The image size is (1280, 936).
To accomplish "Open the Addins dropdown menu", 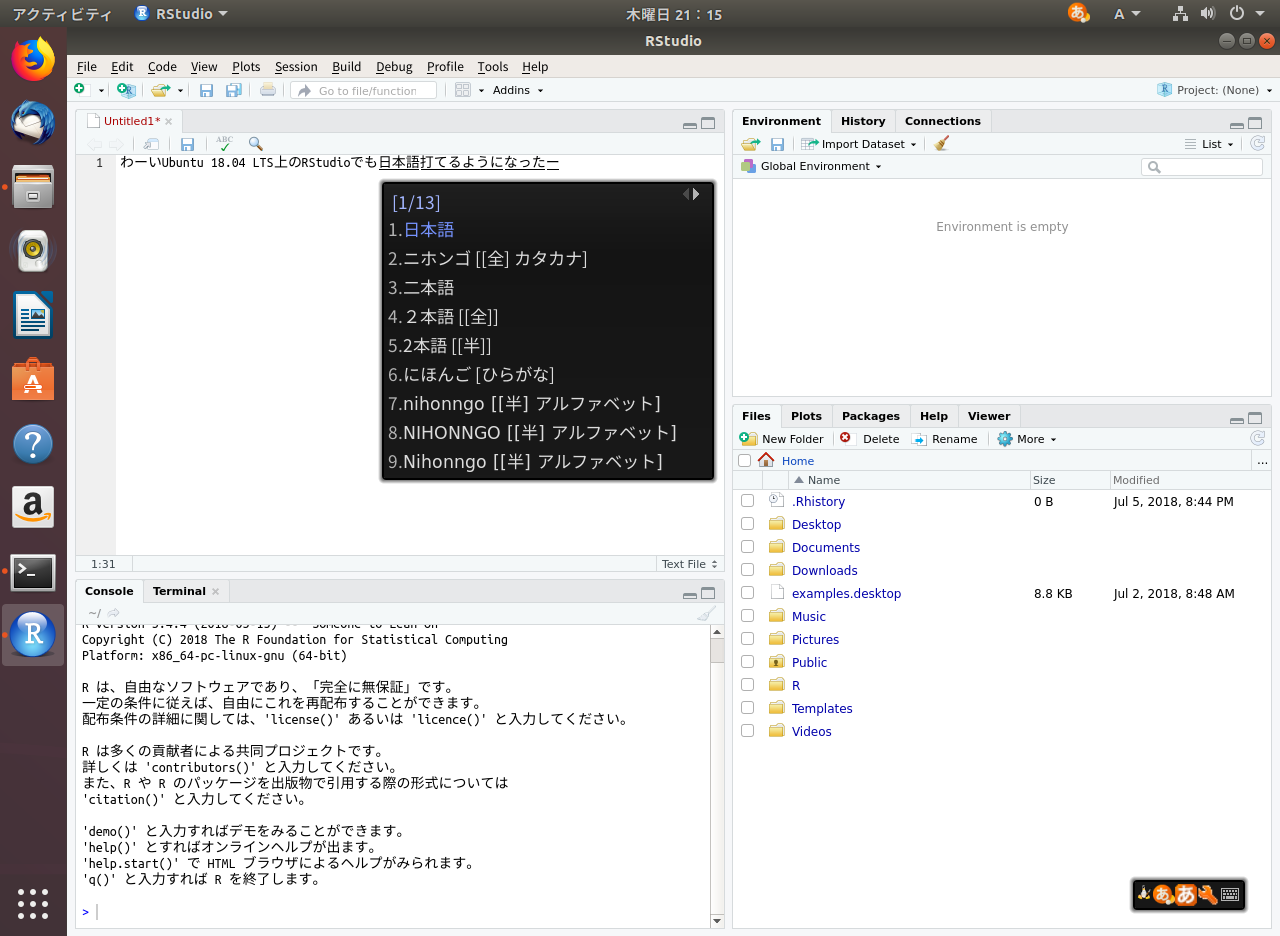I will coord(518,90).
